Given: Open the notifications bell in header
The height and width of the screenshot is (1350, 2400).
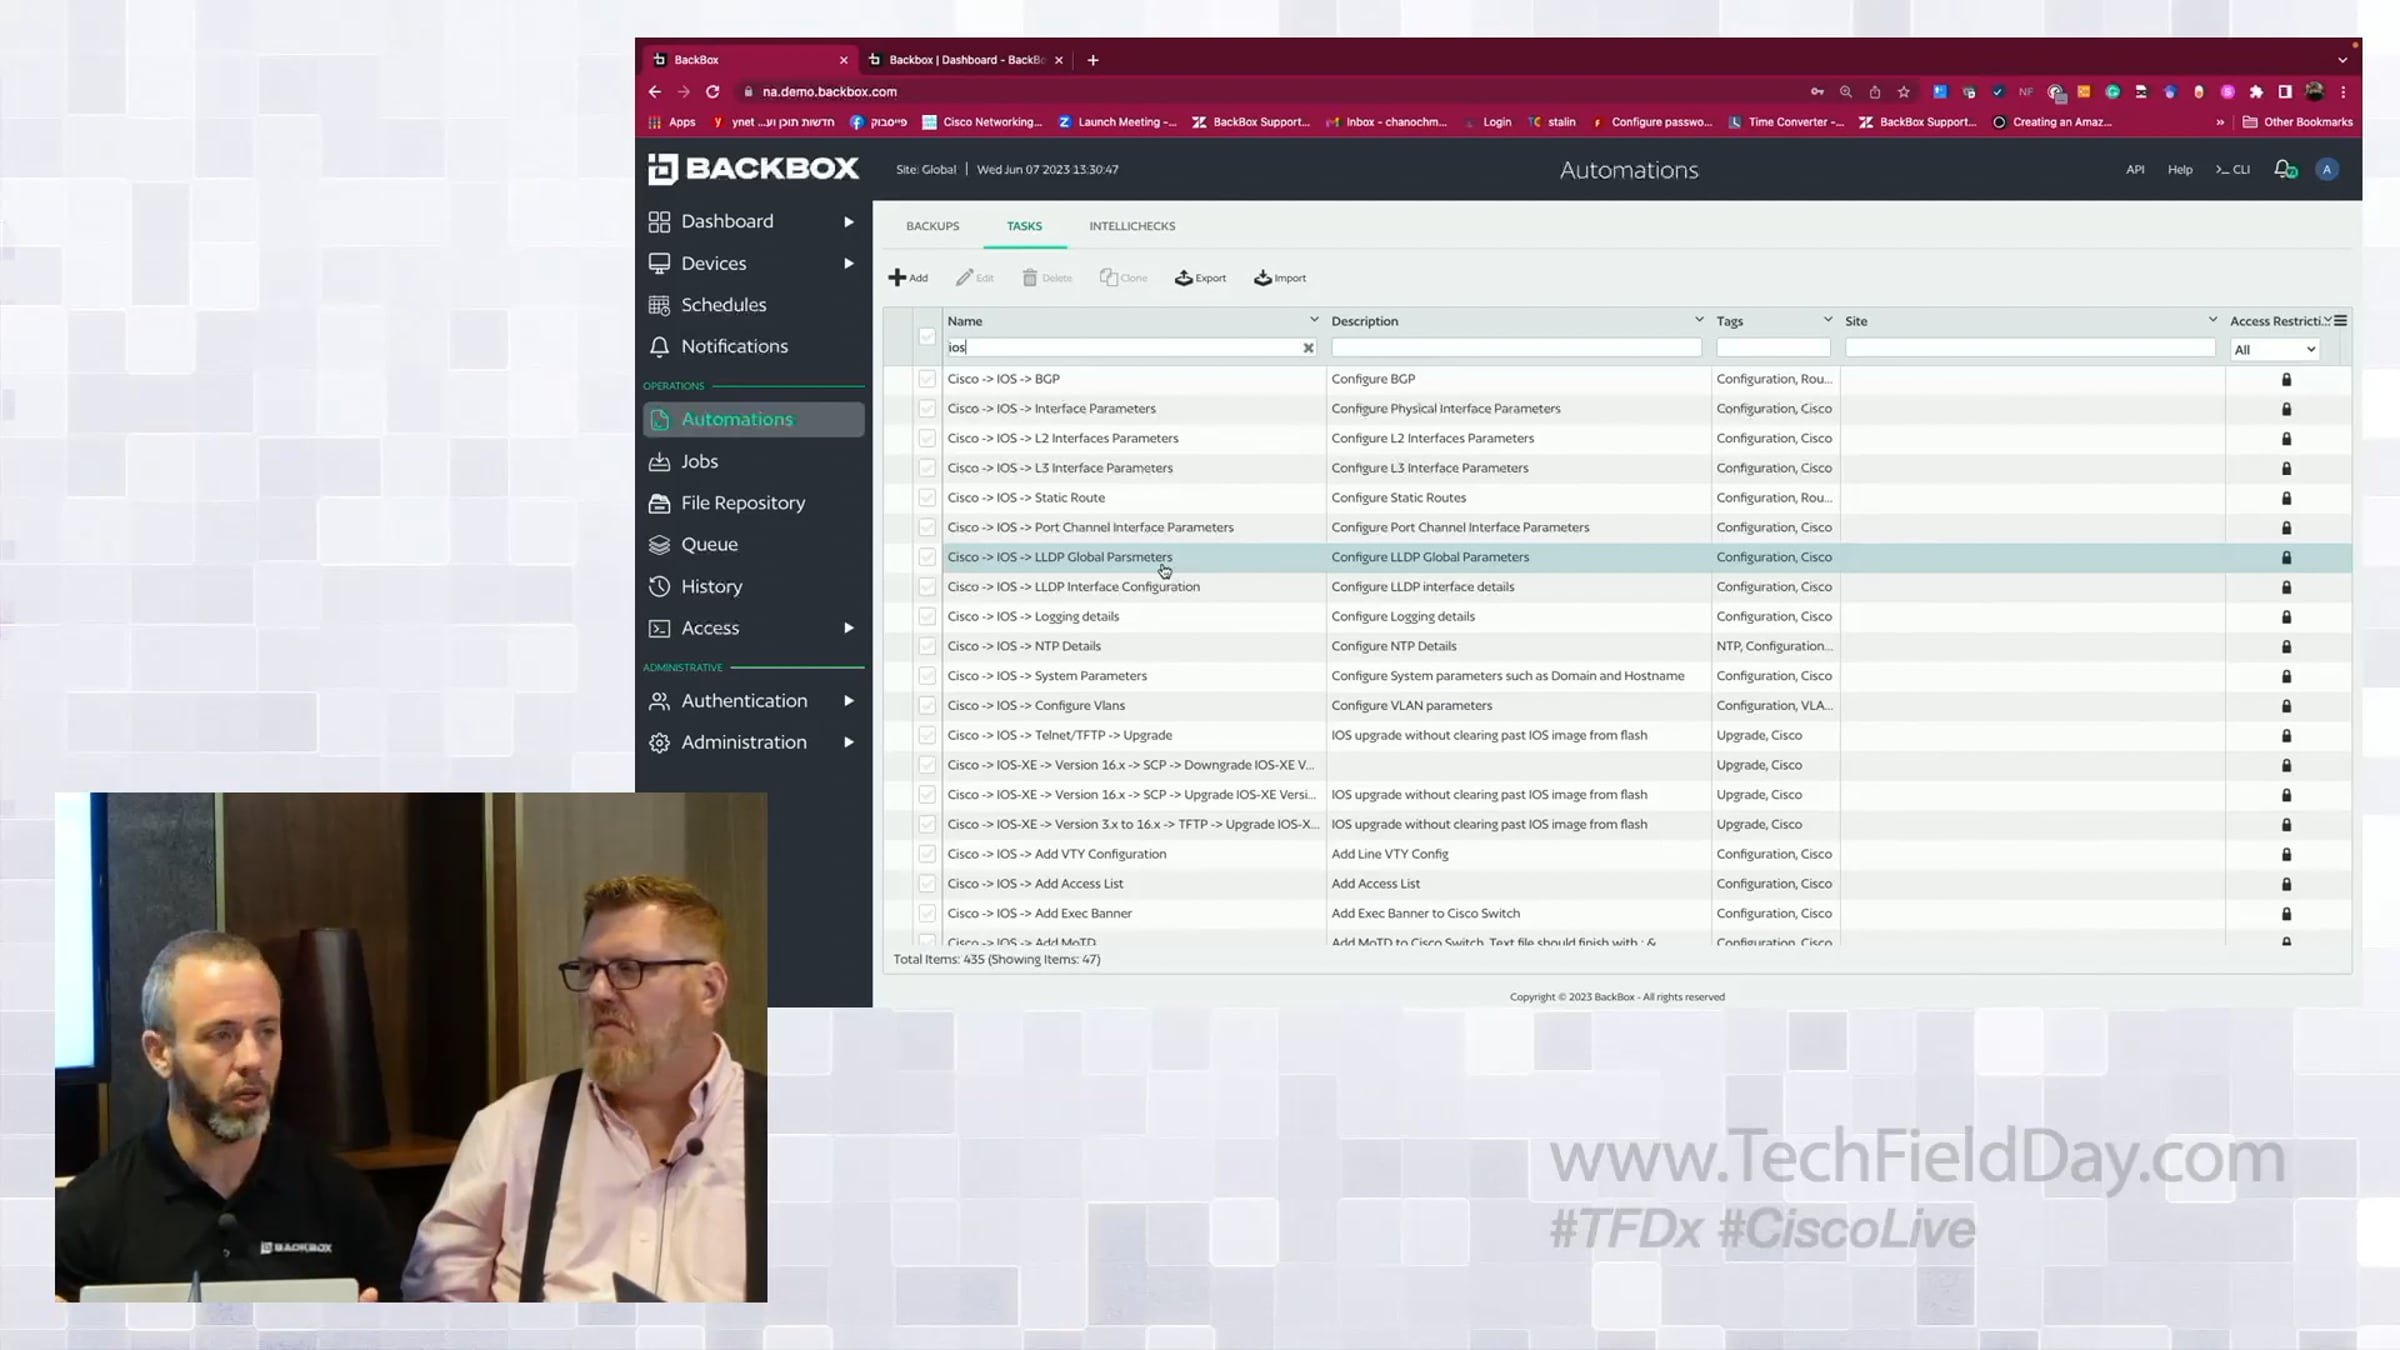Looking at the screenshot, I should click(x=2284, y=169).
